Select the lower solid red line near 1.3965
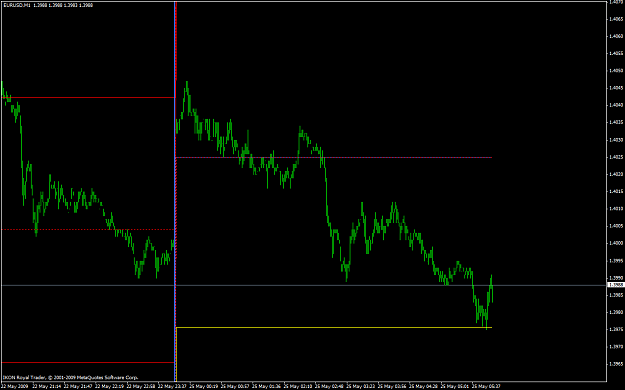Image resolution: width=625 pixels, height=390 pixels. click(x=88, y=362)
